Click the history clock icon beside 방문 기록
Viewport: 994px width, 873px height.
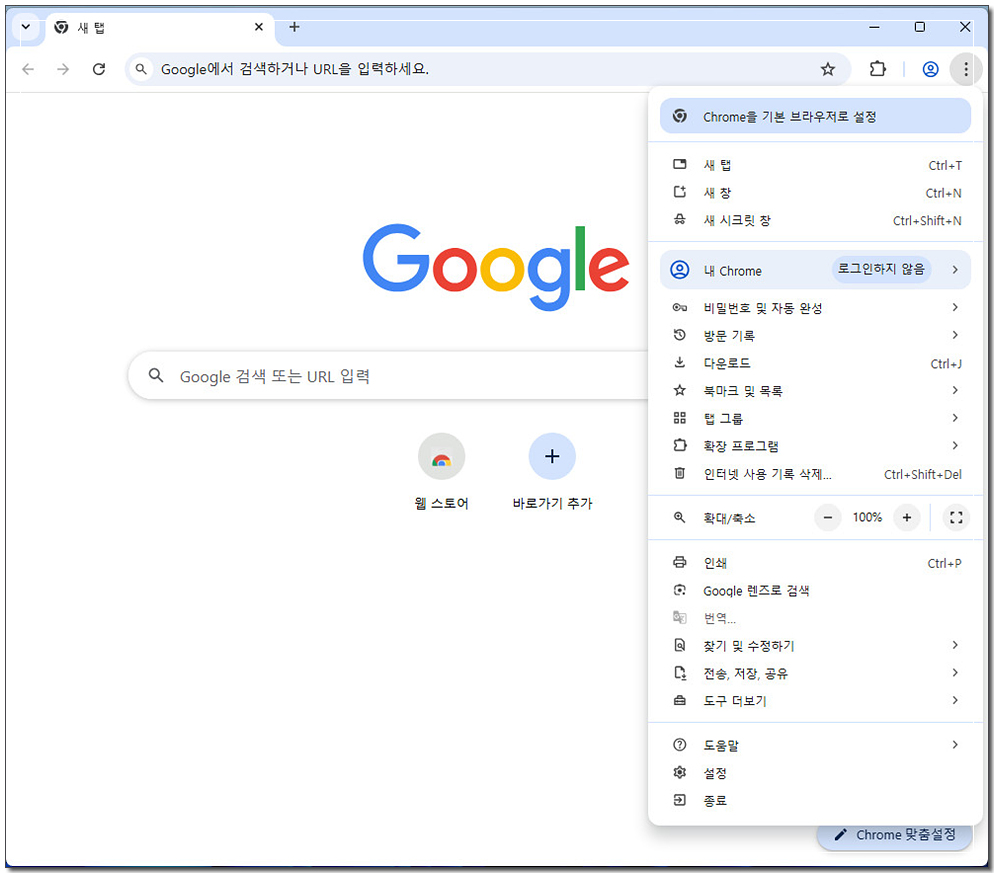click(x=680, y=335)
